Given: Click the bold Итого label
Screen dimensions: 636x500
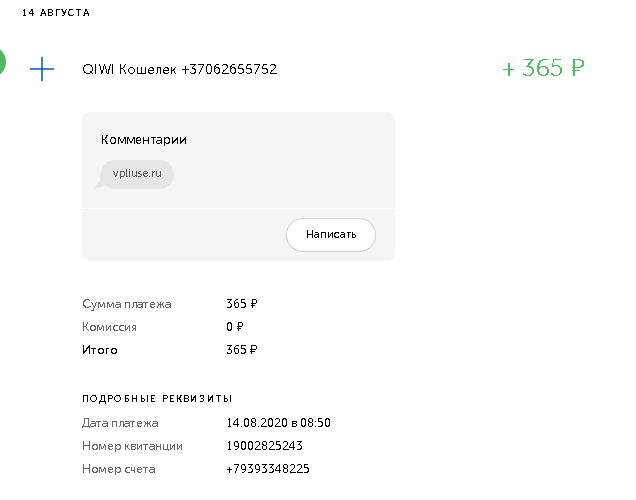Looking at the screenshot, I should pyautogui.click(x=100, y=350).
